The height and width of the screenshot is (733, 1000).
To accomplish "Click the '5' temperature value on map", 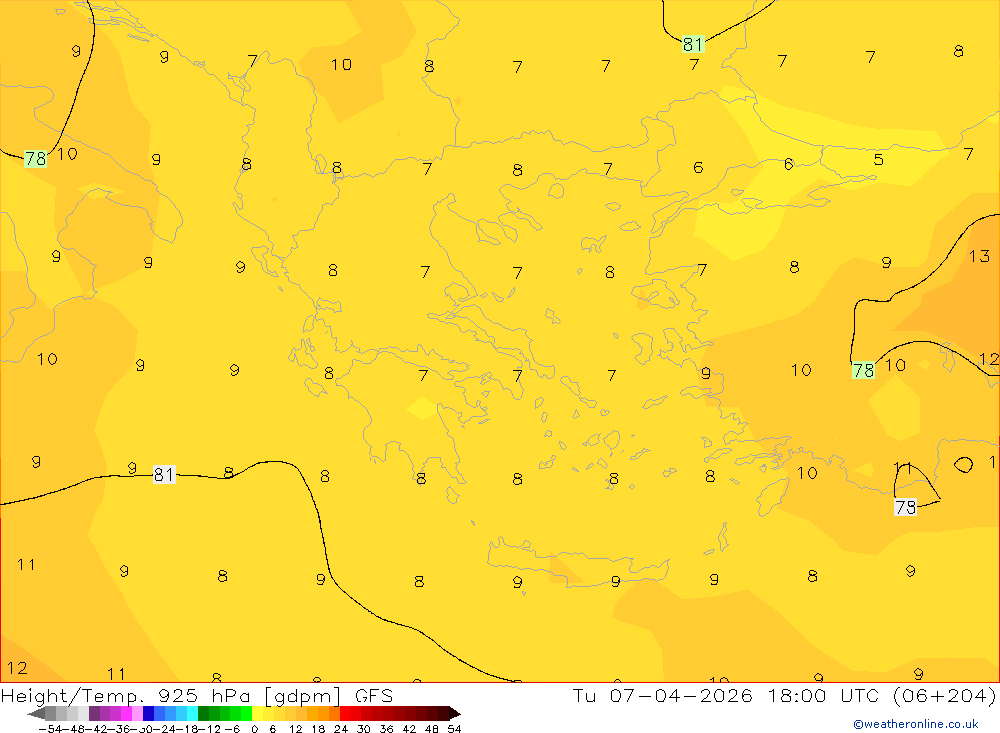I will tap(878, 159).
